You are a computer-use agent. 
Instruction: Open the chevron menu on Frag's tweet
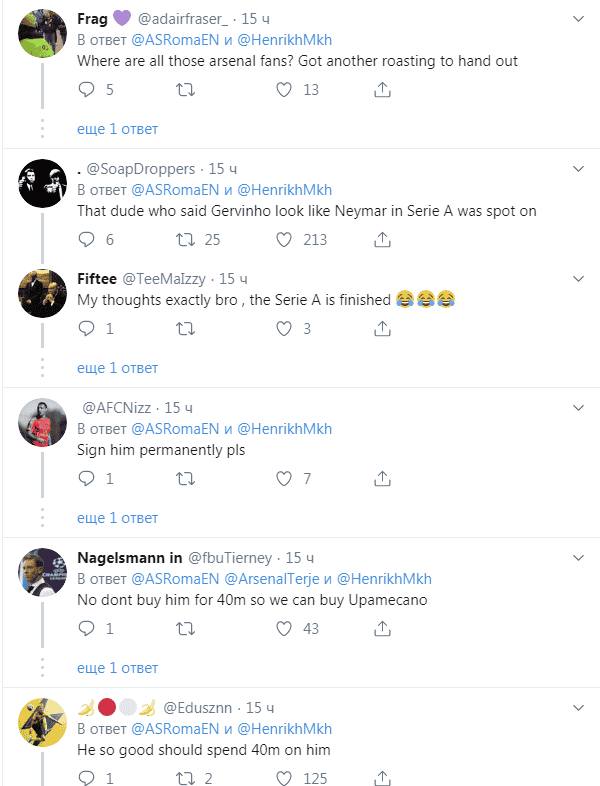coord(578,19)
